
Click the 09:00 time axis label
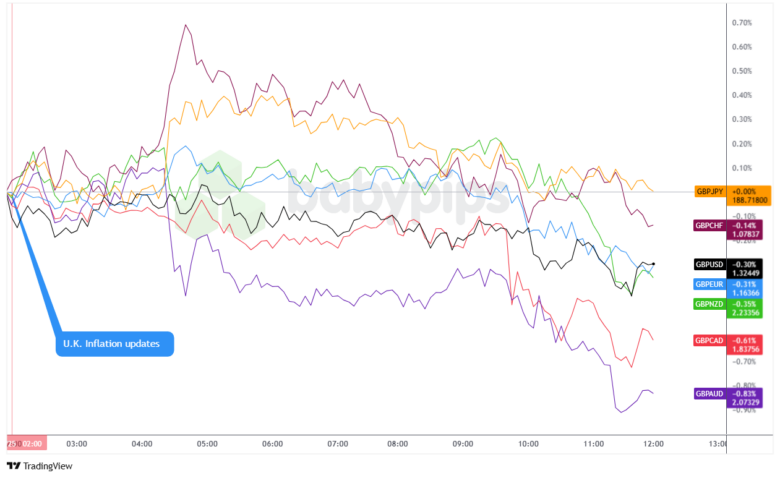[463, 443]
